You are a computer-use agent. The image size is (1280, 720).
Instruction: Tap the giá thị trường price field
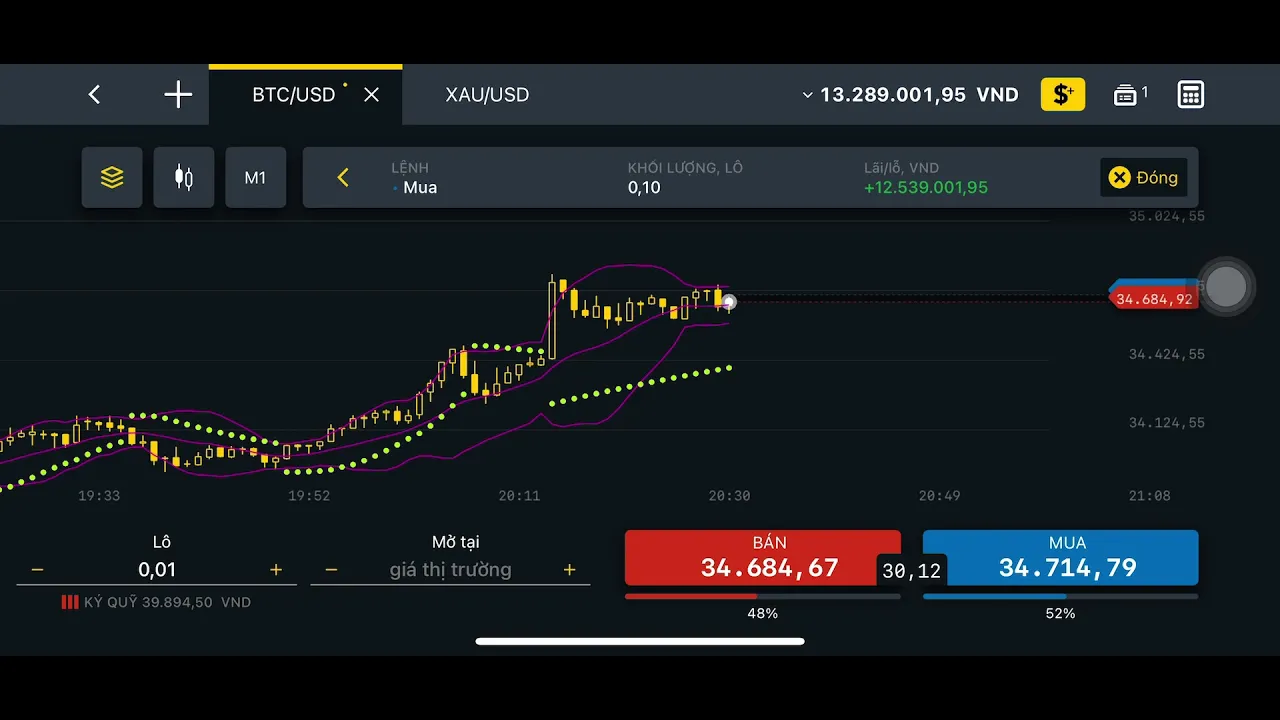click(450, 570)
